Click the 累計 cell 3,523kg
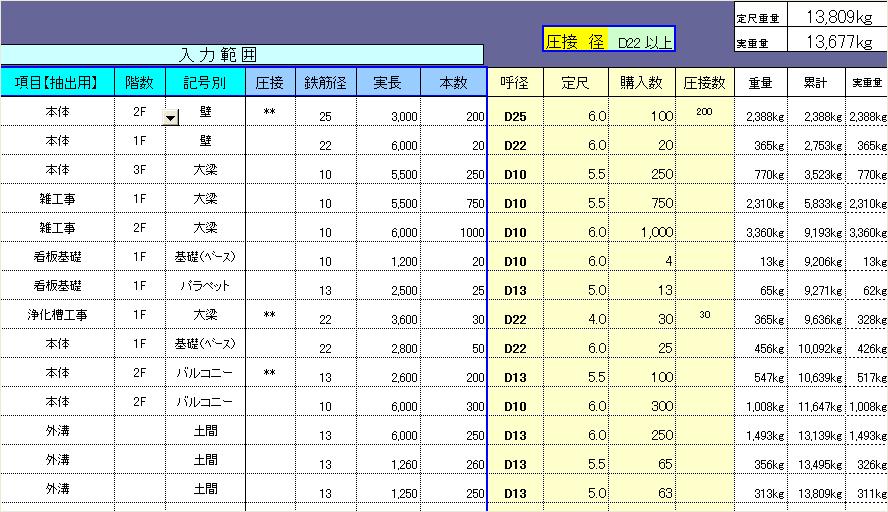Viewport: 888px width, 512px height. pos(816,169)
